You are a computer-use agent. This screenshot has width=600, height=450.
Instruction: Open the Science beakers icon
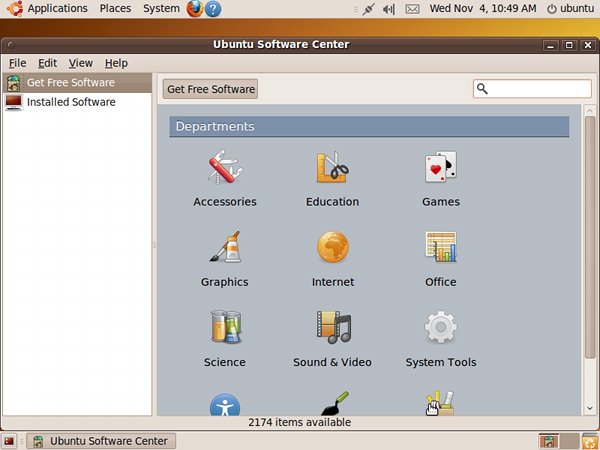click(x=225, y=327)
